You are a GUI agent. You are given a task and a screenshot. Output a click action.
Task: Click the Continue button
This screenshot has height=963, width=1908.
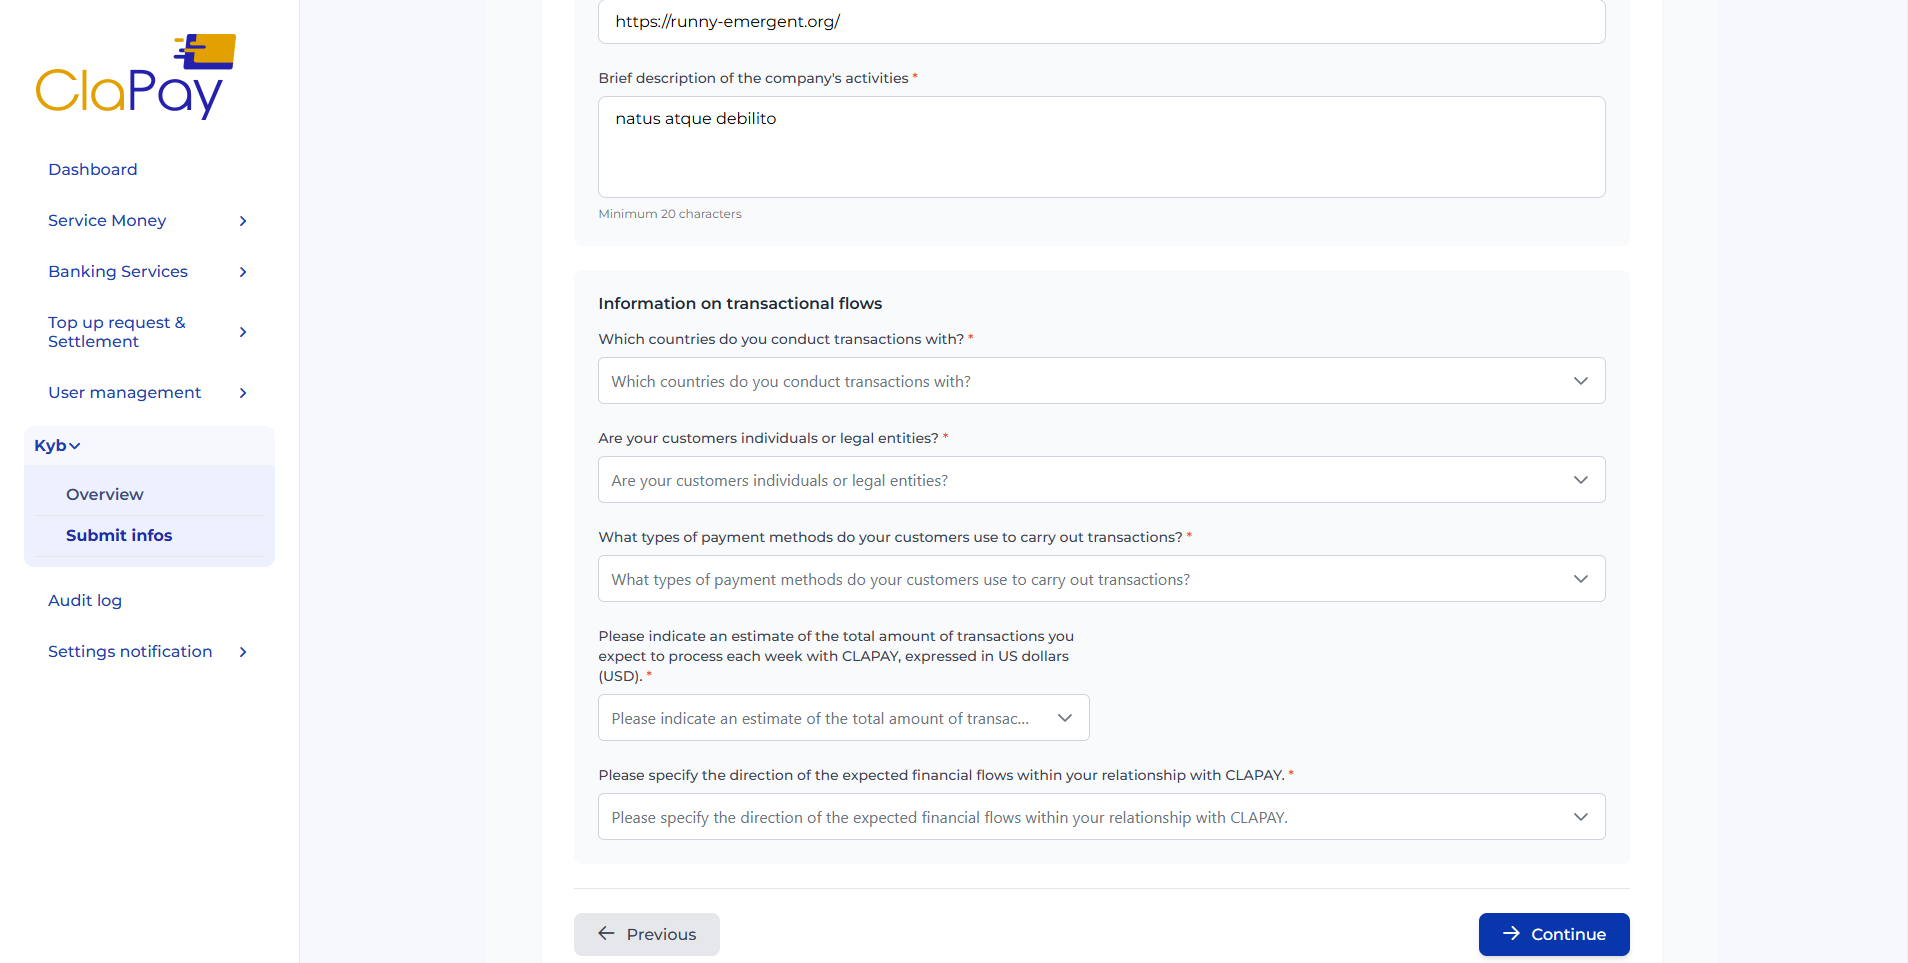1553,934
